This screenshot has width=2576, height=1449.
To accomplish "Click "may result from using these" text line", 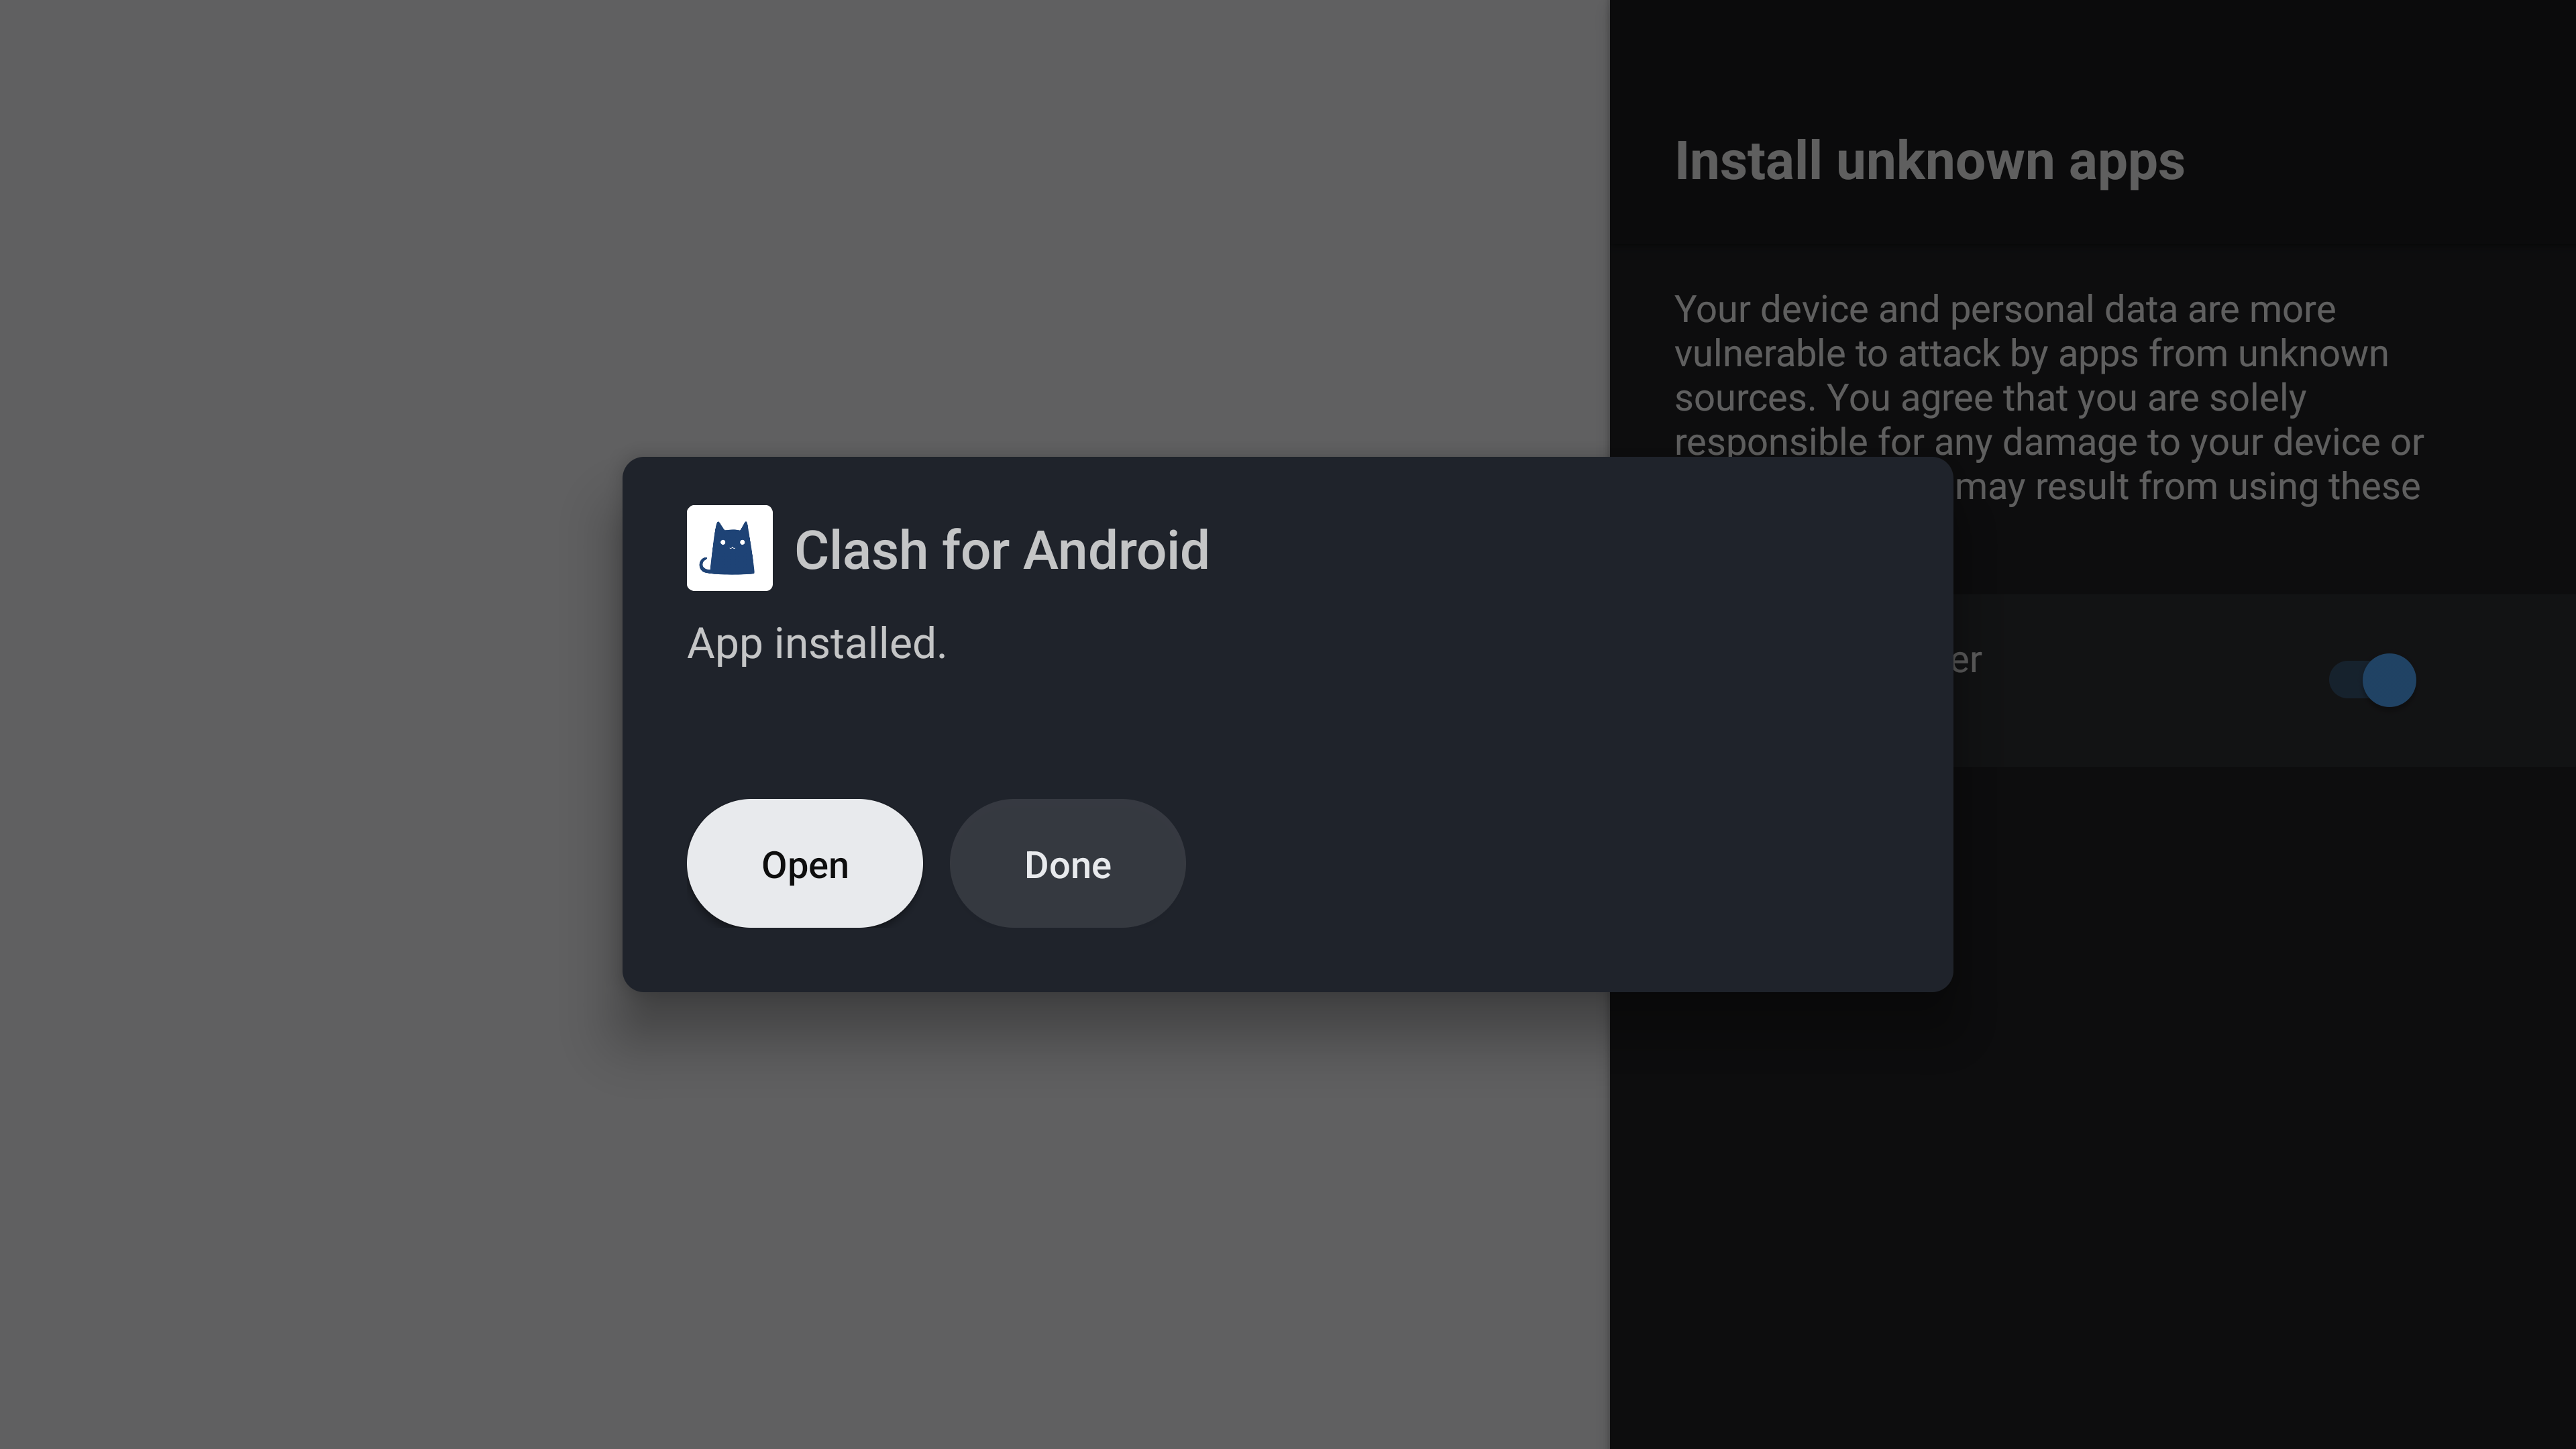I will [x=2187, y=487].
